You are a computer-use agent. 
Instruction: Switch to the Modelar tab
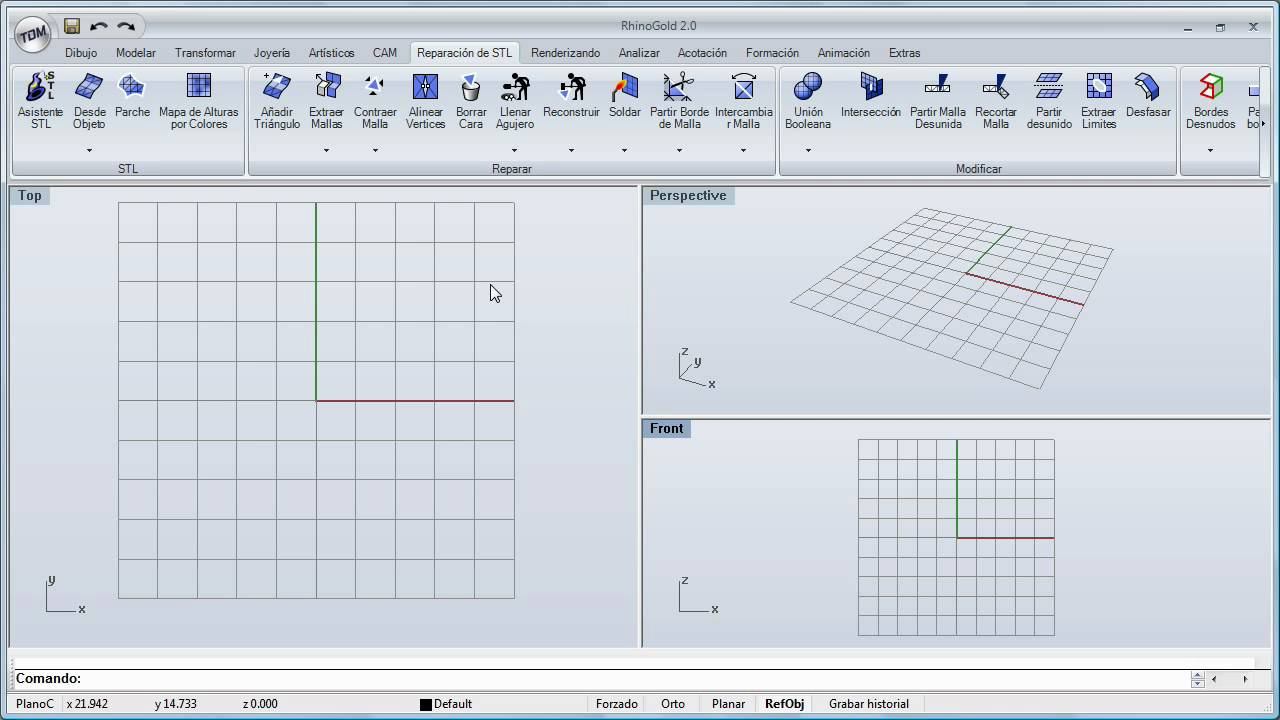click(x=136, y=53)
